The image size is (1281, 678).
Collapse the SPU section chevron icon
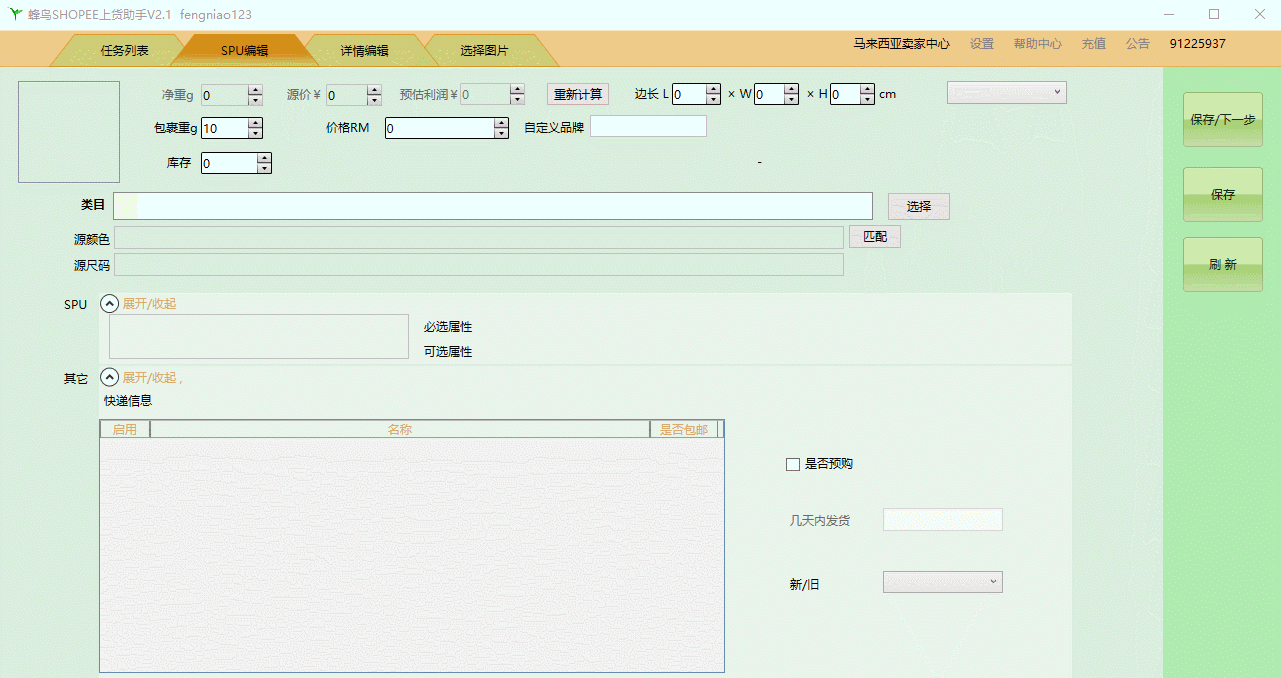[x=110, y=304]
